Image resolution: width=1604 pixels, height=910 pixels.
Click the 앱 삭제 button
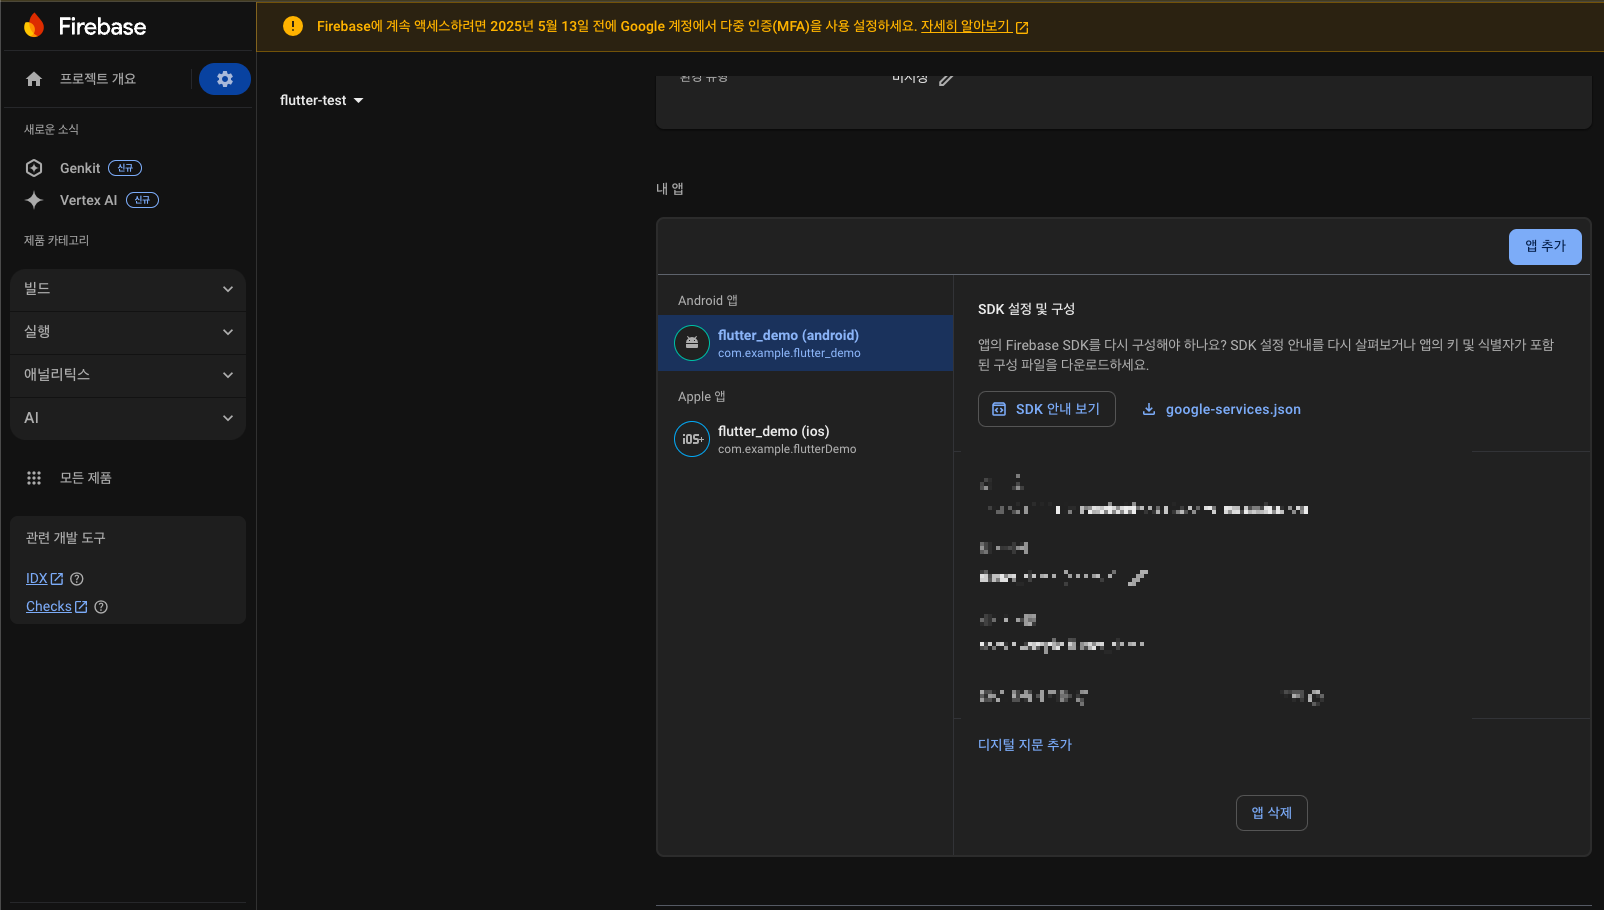click(1271, 813)
